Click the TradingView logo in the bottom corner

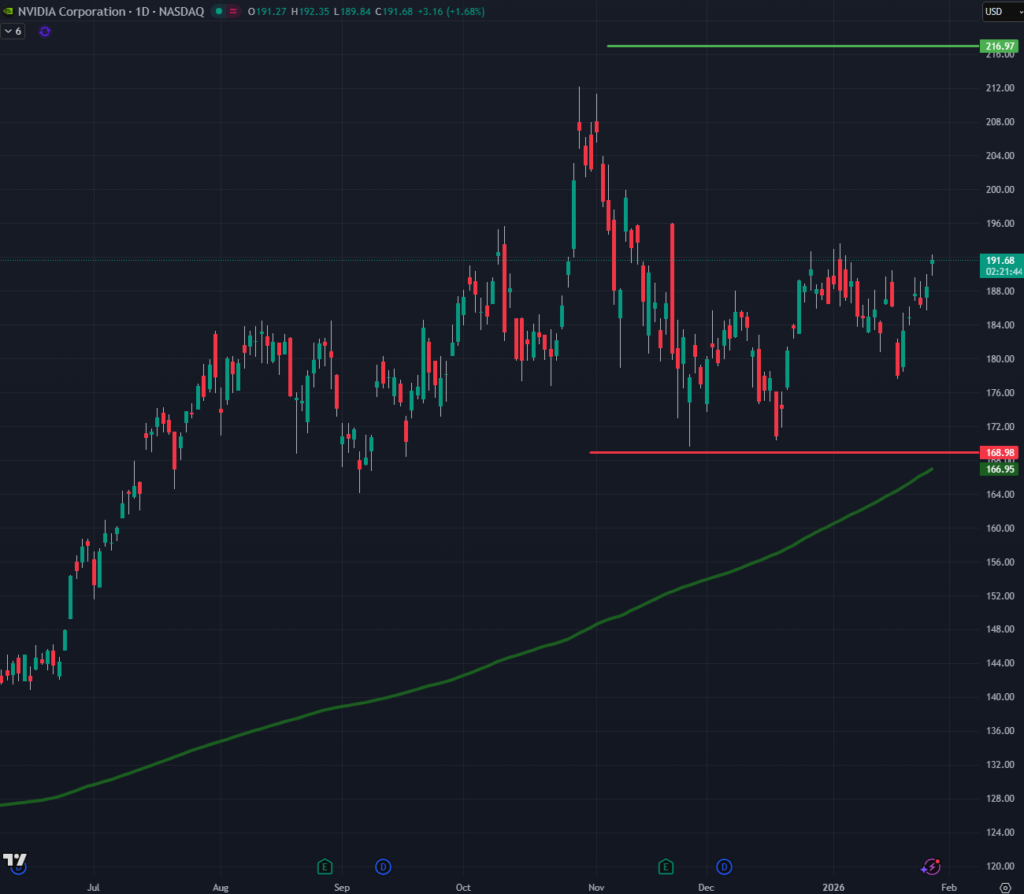(x=15, y=860)
